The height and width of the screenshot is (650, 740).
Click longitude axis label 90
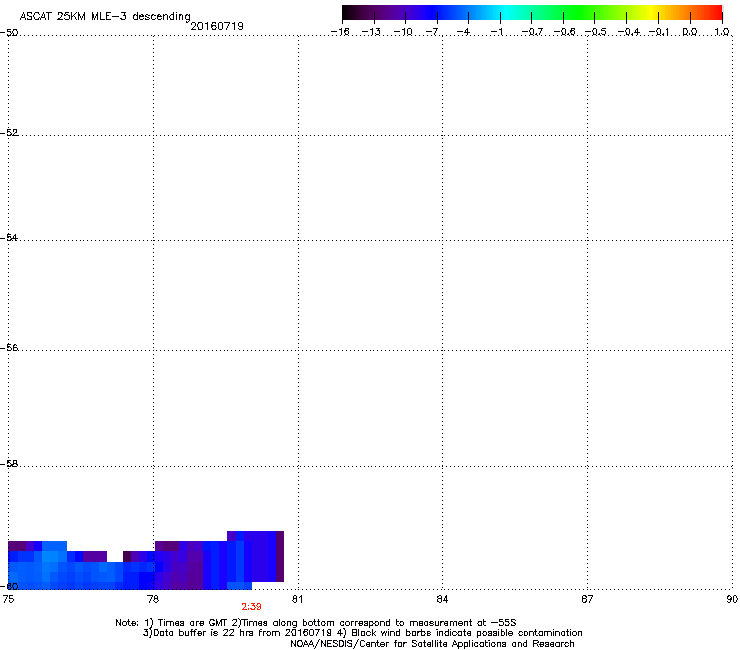tap(732, 599)
